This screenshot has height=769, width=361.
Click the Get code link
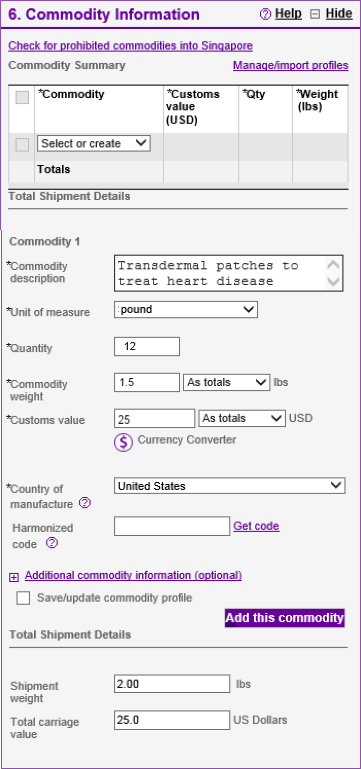(x=256, y=526)
